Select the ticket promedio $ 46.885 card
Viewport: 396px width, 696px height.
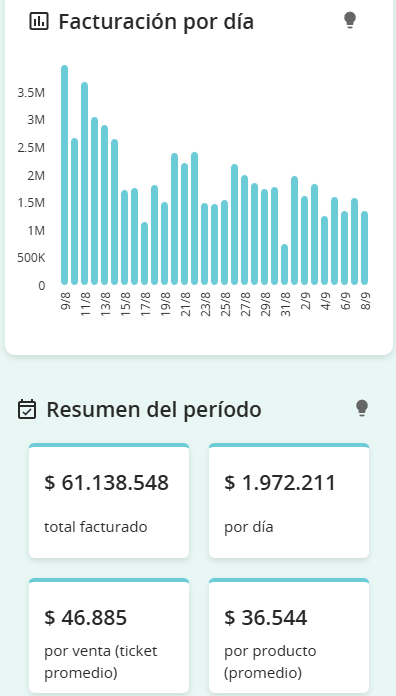[109, 636]
